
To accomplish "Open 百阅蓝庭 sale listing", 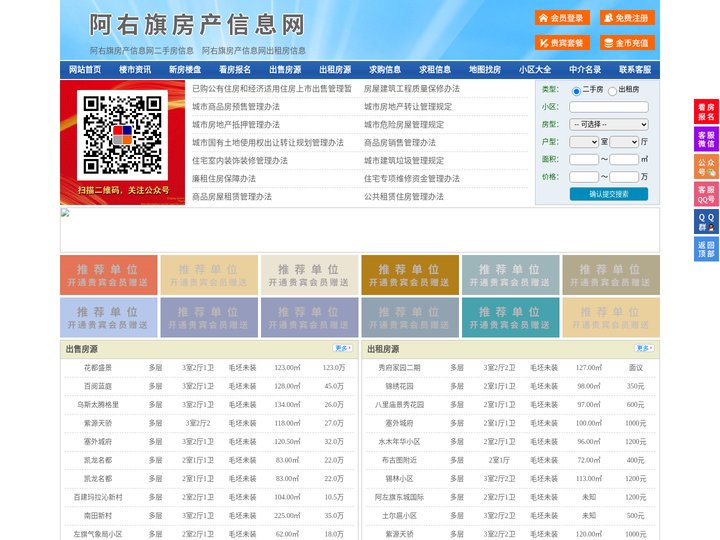I will click(x=98, y=386).
